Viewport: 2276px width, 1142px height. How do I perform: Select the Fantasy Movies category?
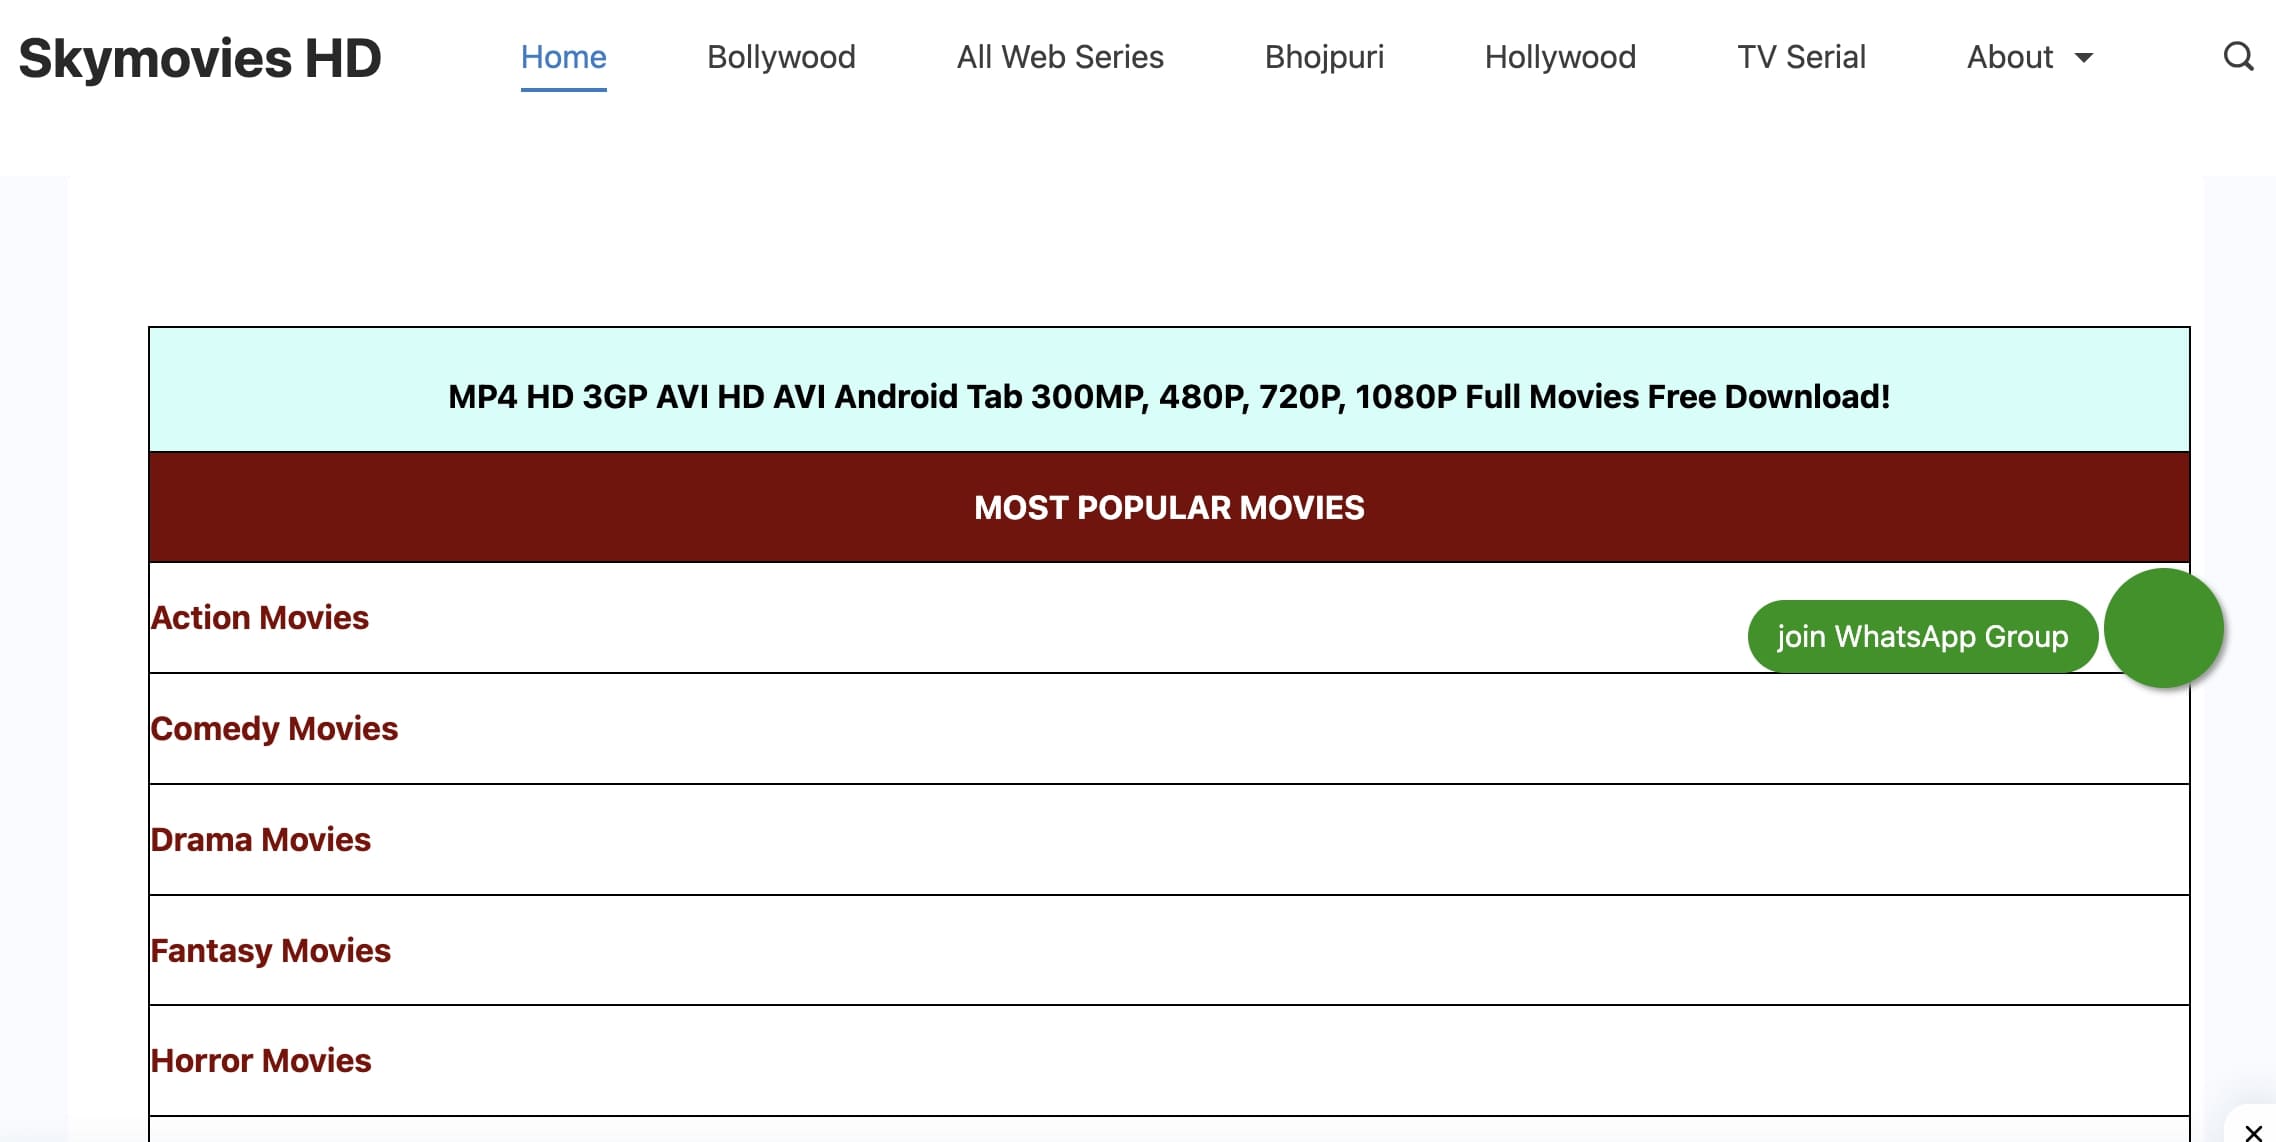point(271,950)
